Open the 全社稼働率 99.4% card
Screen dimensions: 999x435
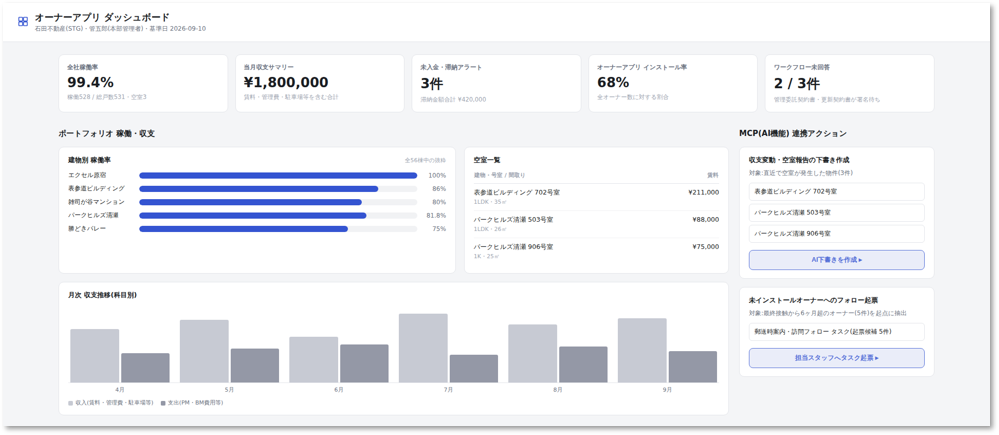[x=143, y=83]
